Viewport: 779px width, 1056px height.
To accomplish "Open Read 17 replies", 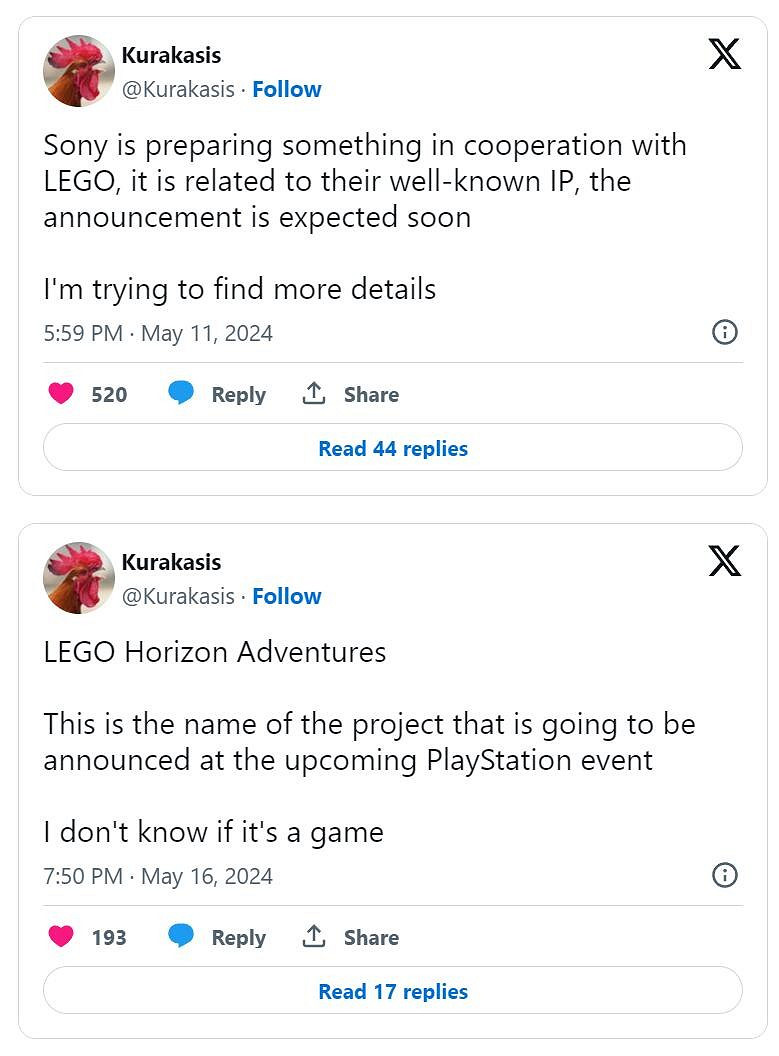I will point(393,992).
